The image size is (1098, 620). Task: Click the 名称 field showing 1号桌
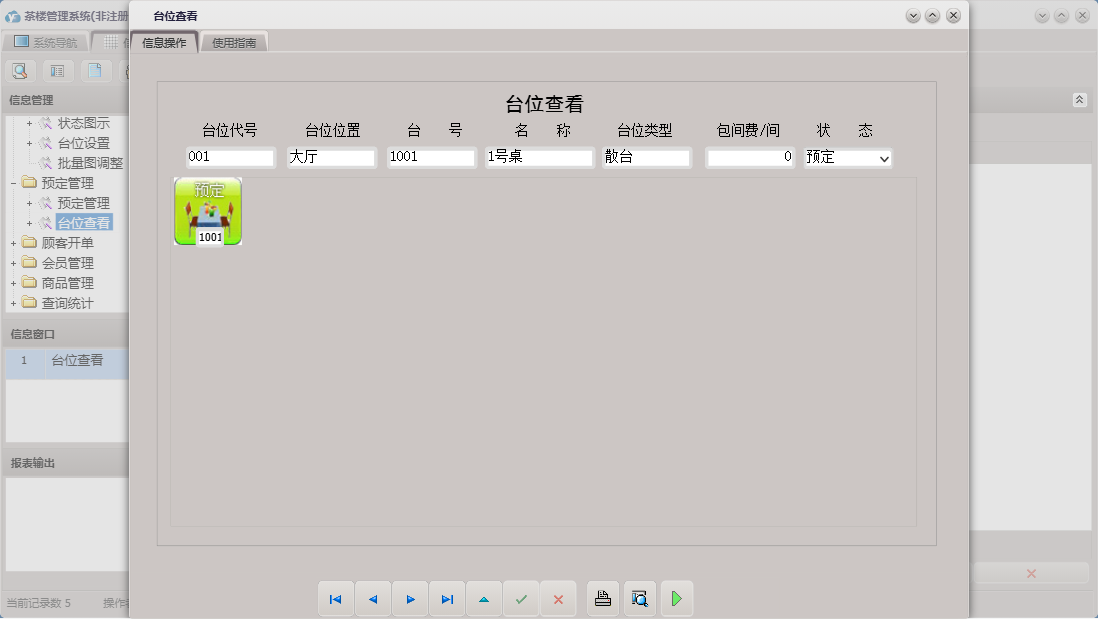tap(539, 157)
